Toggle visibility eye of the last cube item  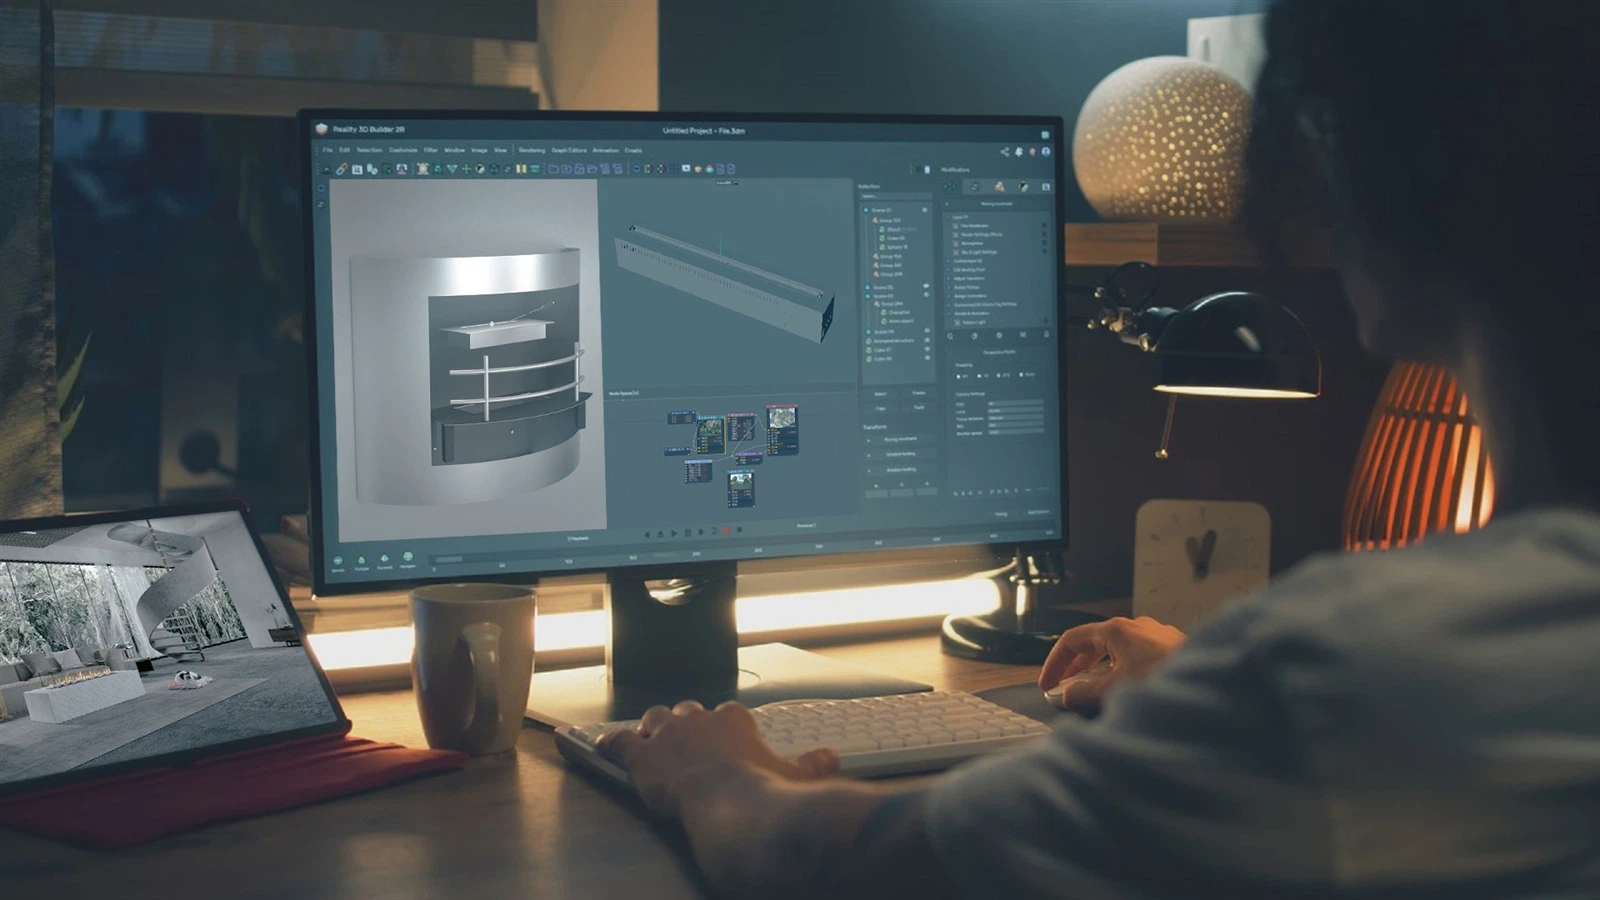pyautogui.click(x=927, y=358)
